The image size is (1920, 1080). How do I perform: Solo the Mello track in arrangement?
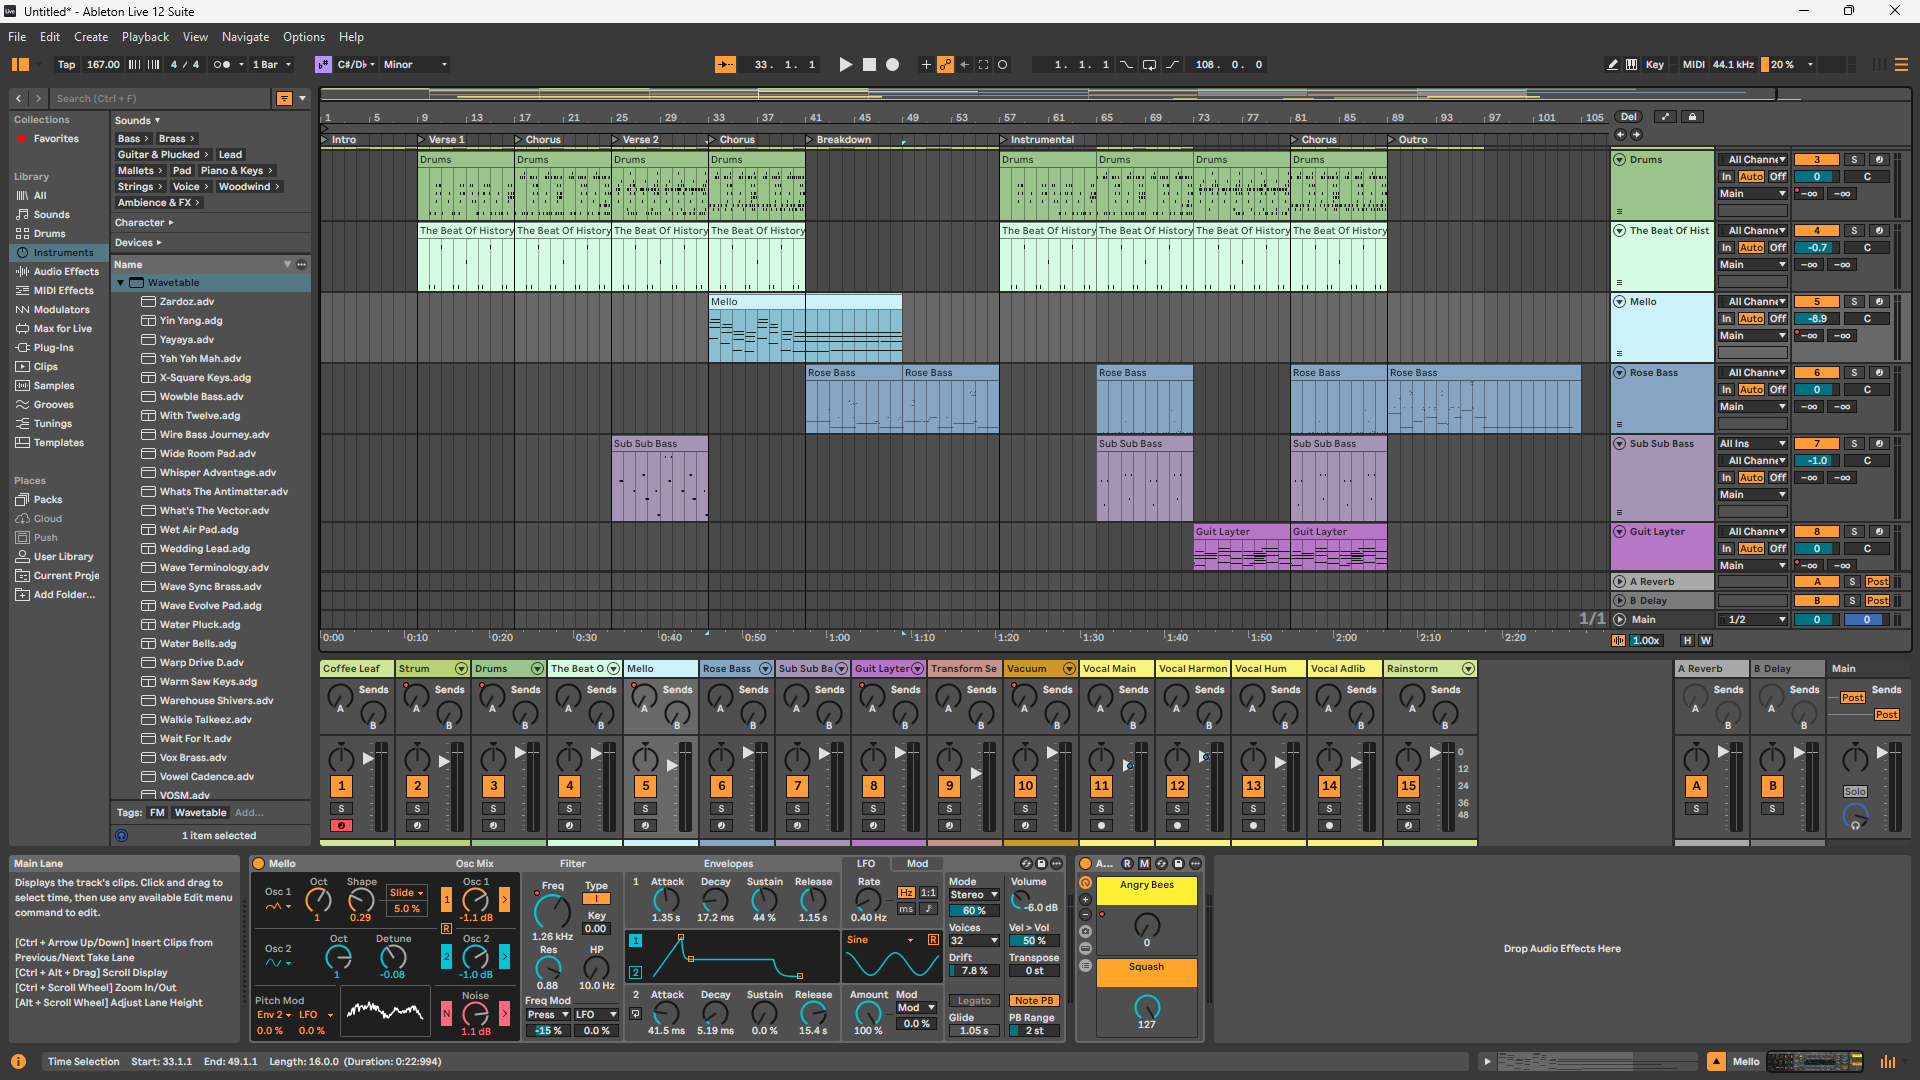1854,302
